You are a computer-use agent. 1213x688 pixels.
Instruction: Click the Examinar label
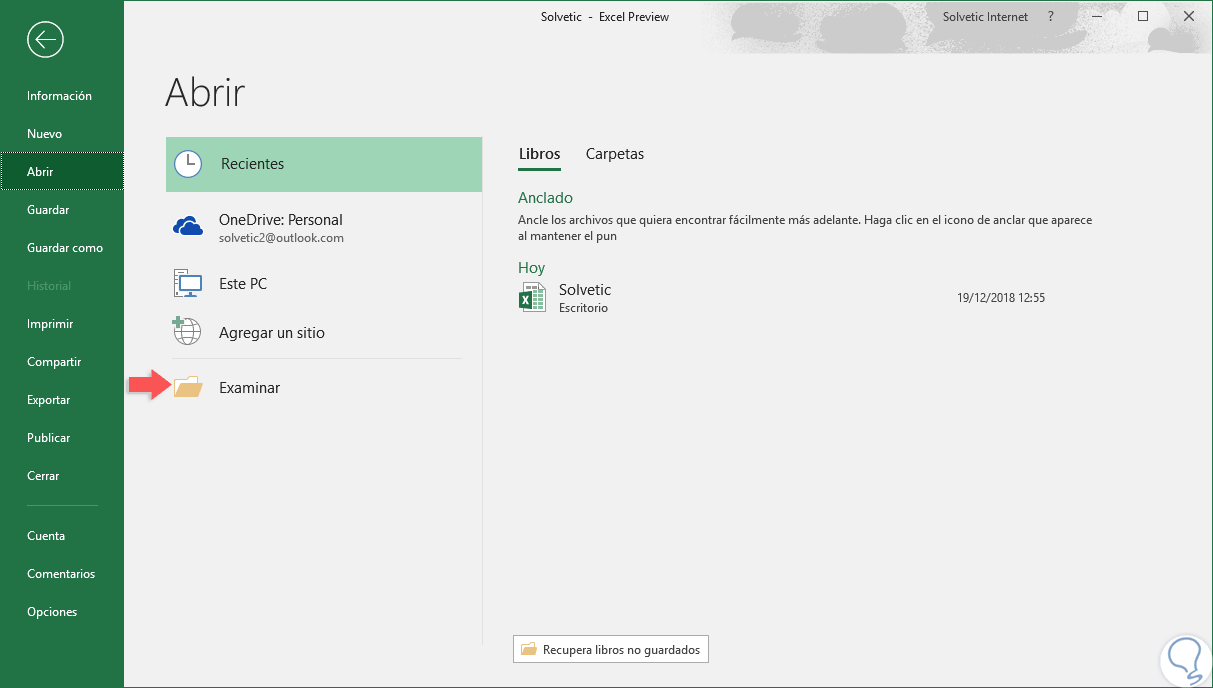click(x=250, y=388)
